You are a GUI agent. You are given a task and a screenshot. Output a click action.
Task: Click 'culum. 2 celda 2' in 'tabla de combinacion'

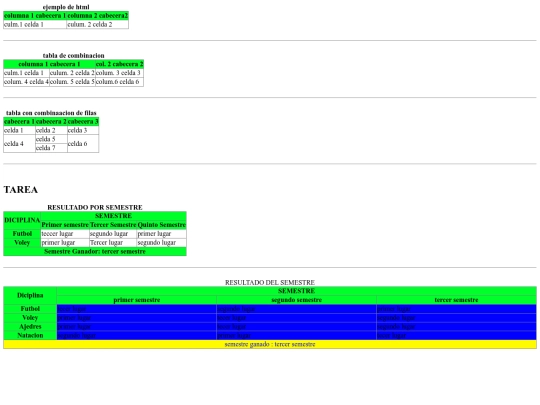72,73
